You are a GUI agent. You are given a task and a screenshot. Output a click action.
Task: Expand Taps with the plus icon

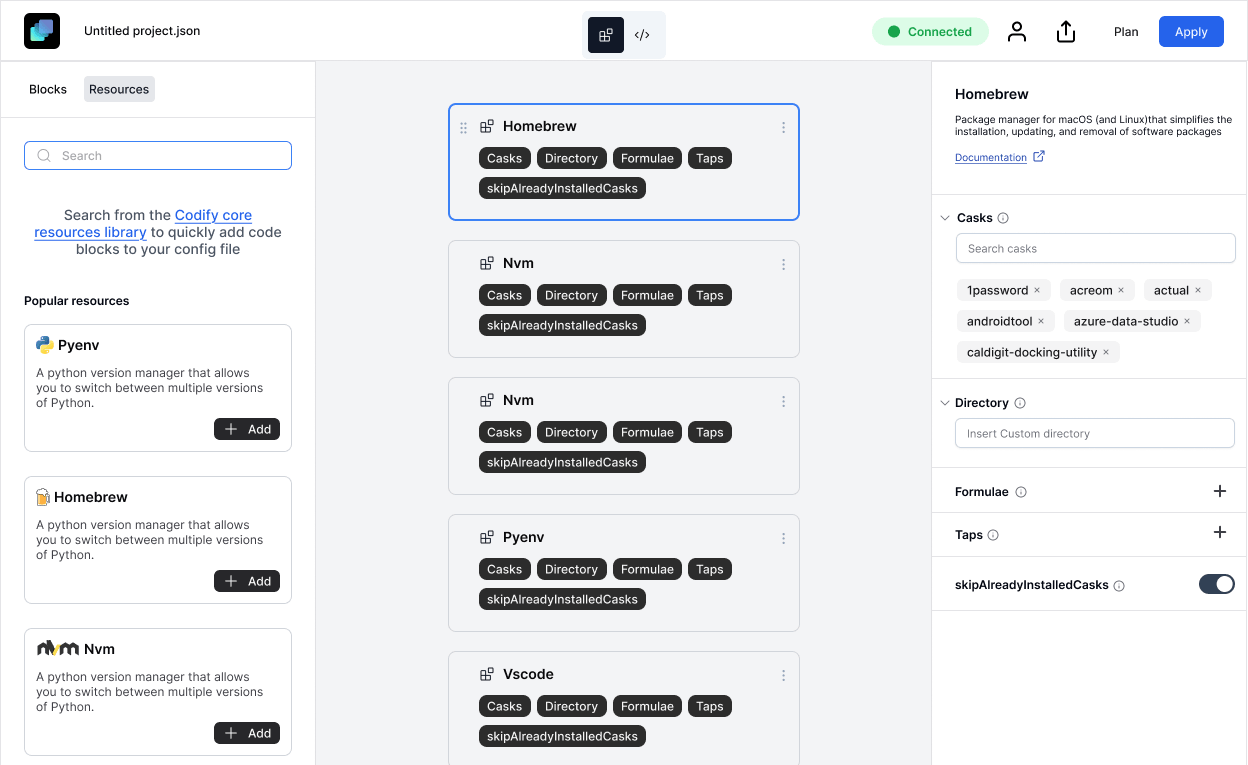(x=1220, y=532)
